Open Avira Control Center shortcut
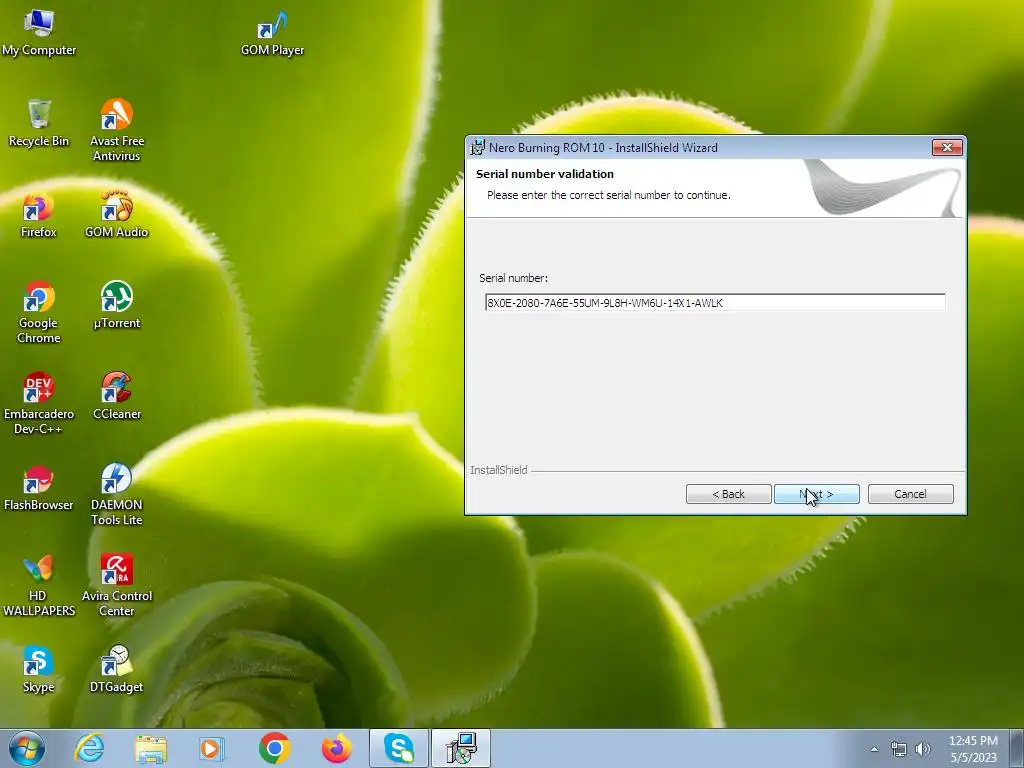This screenshot has width=1024, height=768. [117, 585]
